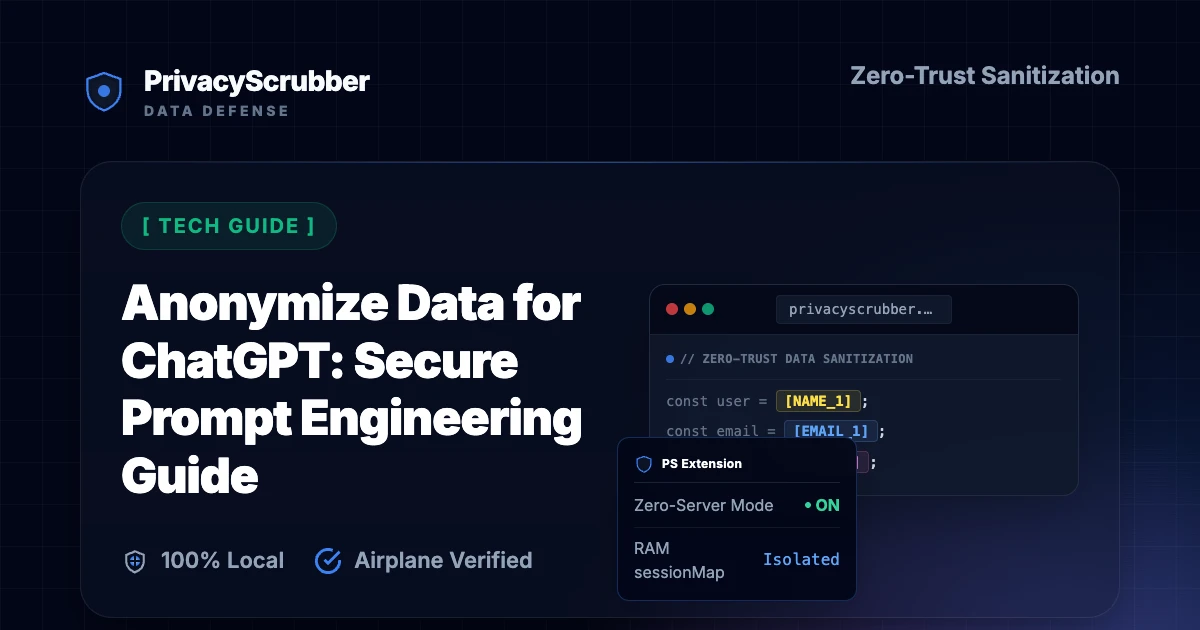Click the Zero-Server Mode label
Screen dimensions: 1200x630
click(x=704, y=505)
